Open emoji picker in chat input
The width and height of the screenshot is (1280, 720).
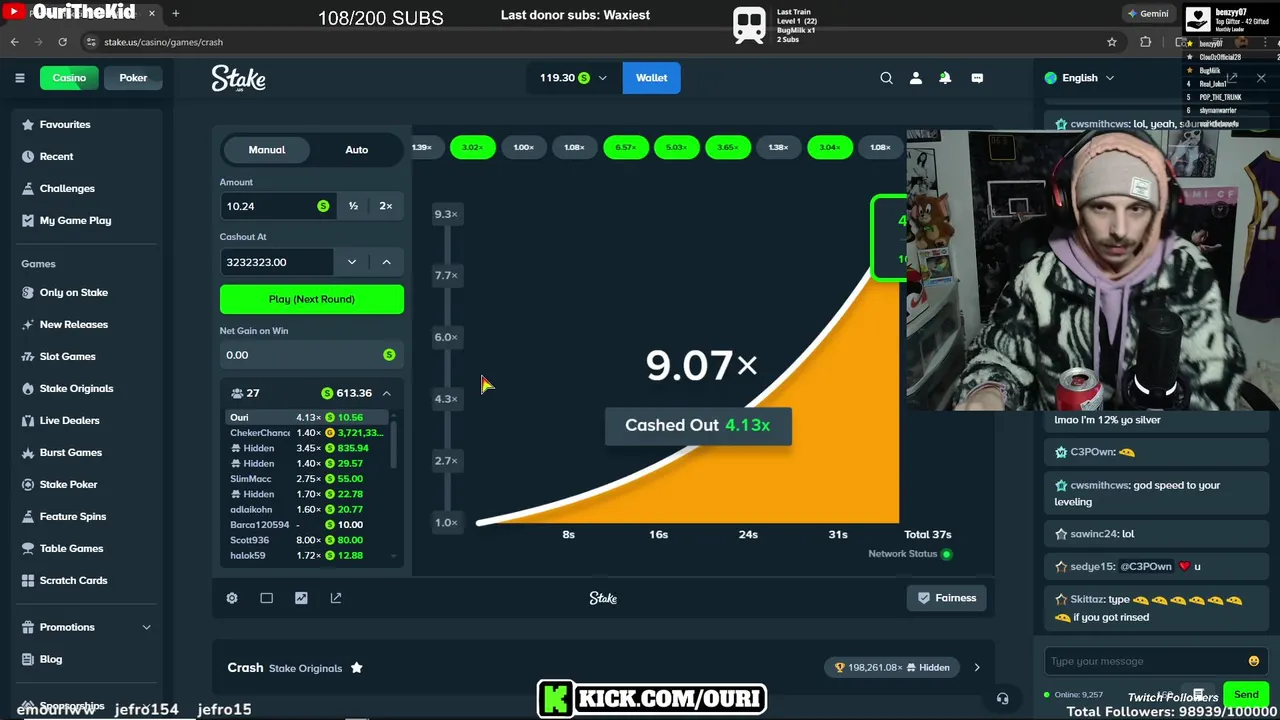point(1254,661)
